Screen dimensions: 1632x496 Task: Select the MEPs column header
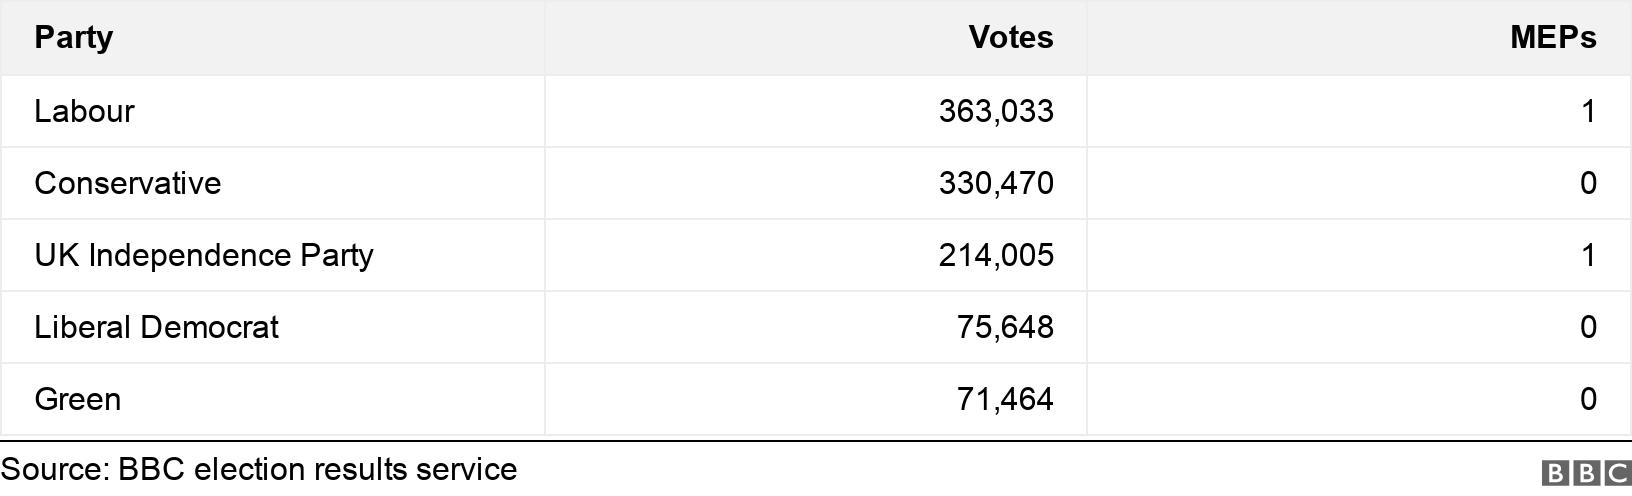point(1553,37)
